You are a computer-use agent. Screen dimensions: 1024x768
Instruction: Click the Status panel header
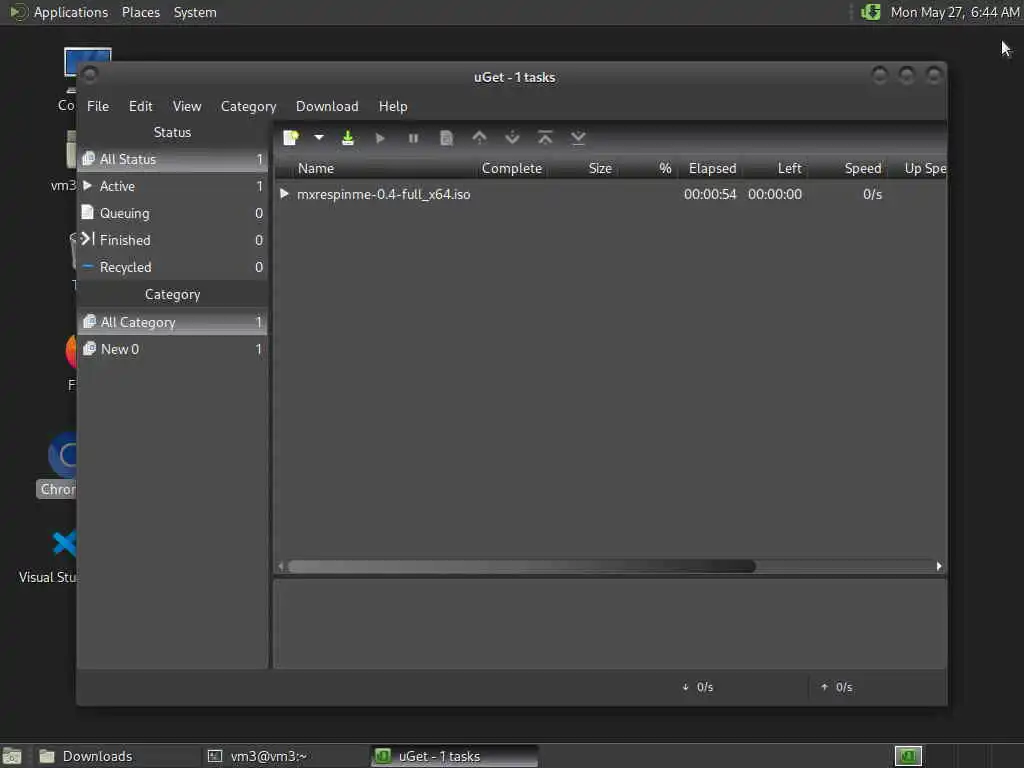172,132
